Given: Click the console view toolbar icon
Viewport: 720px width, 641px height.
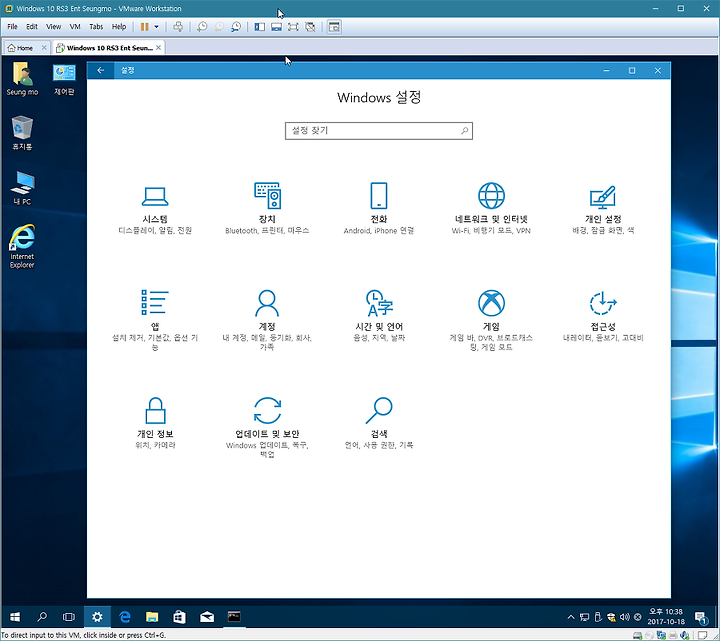Looking at the screenshot, I should (x=334, y=27).
